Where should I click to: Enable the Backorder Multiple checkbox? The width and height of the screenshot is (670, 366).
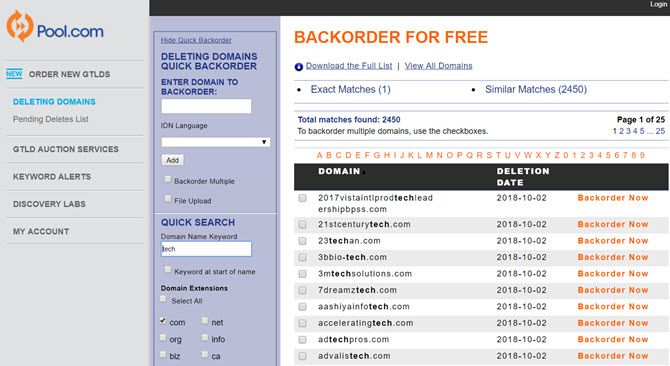pyautogui.click(x=168, y=179)
